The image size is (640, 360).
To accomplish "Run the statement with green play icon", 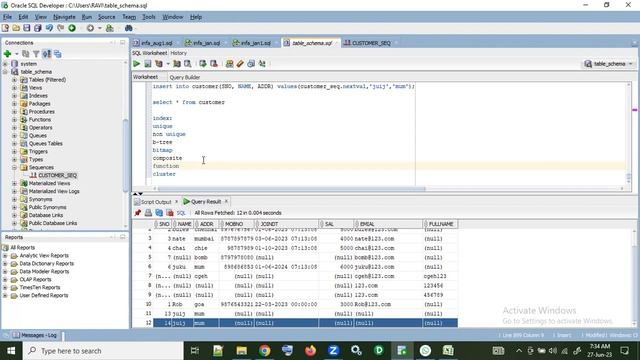I will coord(136,64).
